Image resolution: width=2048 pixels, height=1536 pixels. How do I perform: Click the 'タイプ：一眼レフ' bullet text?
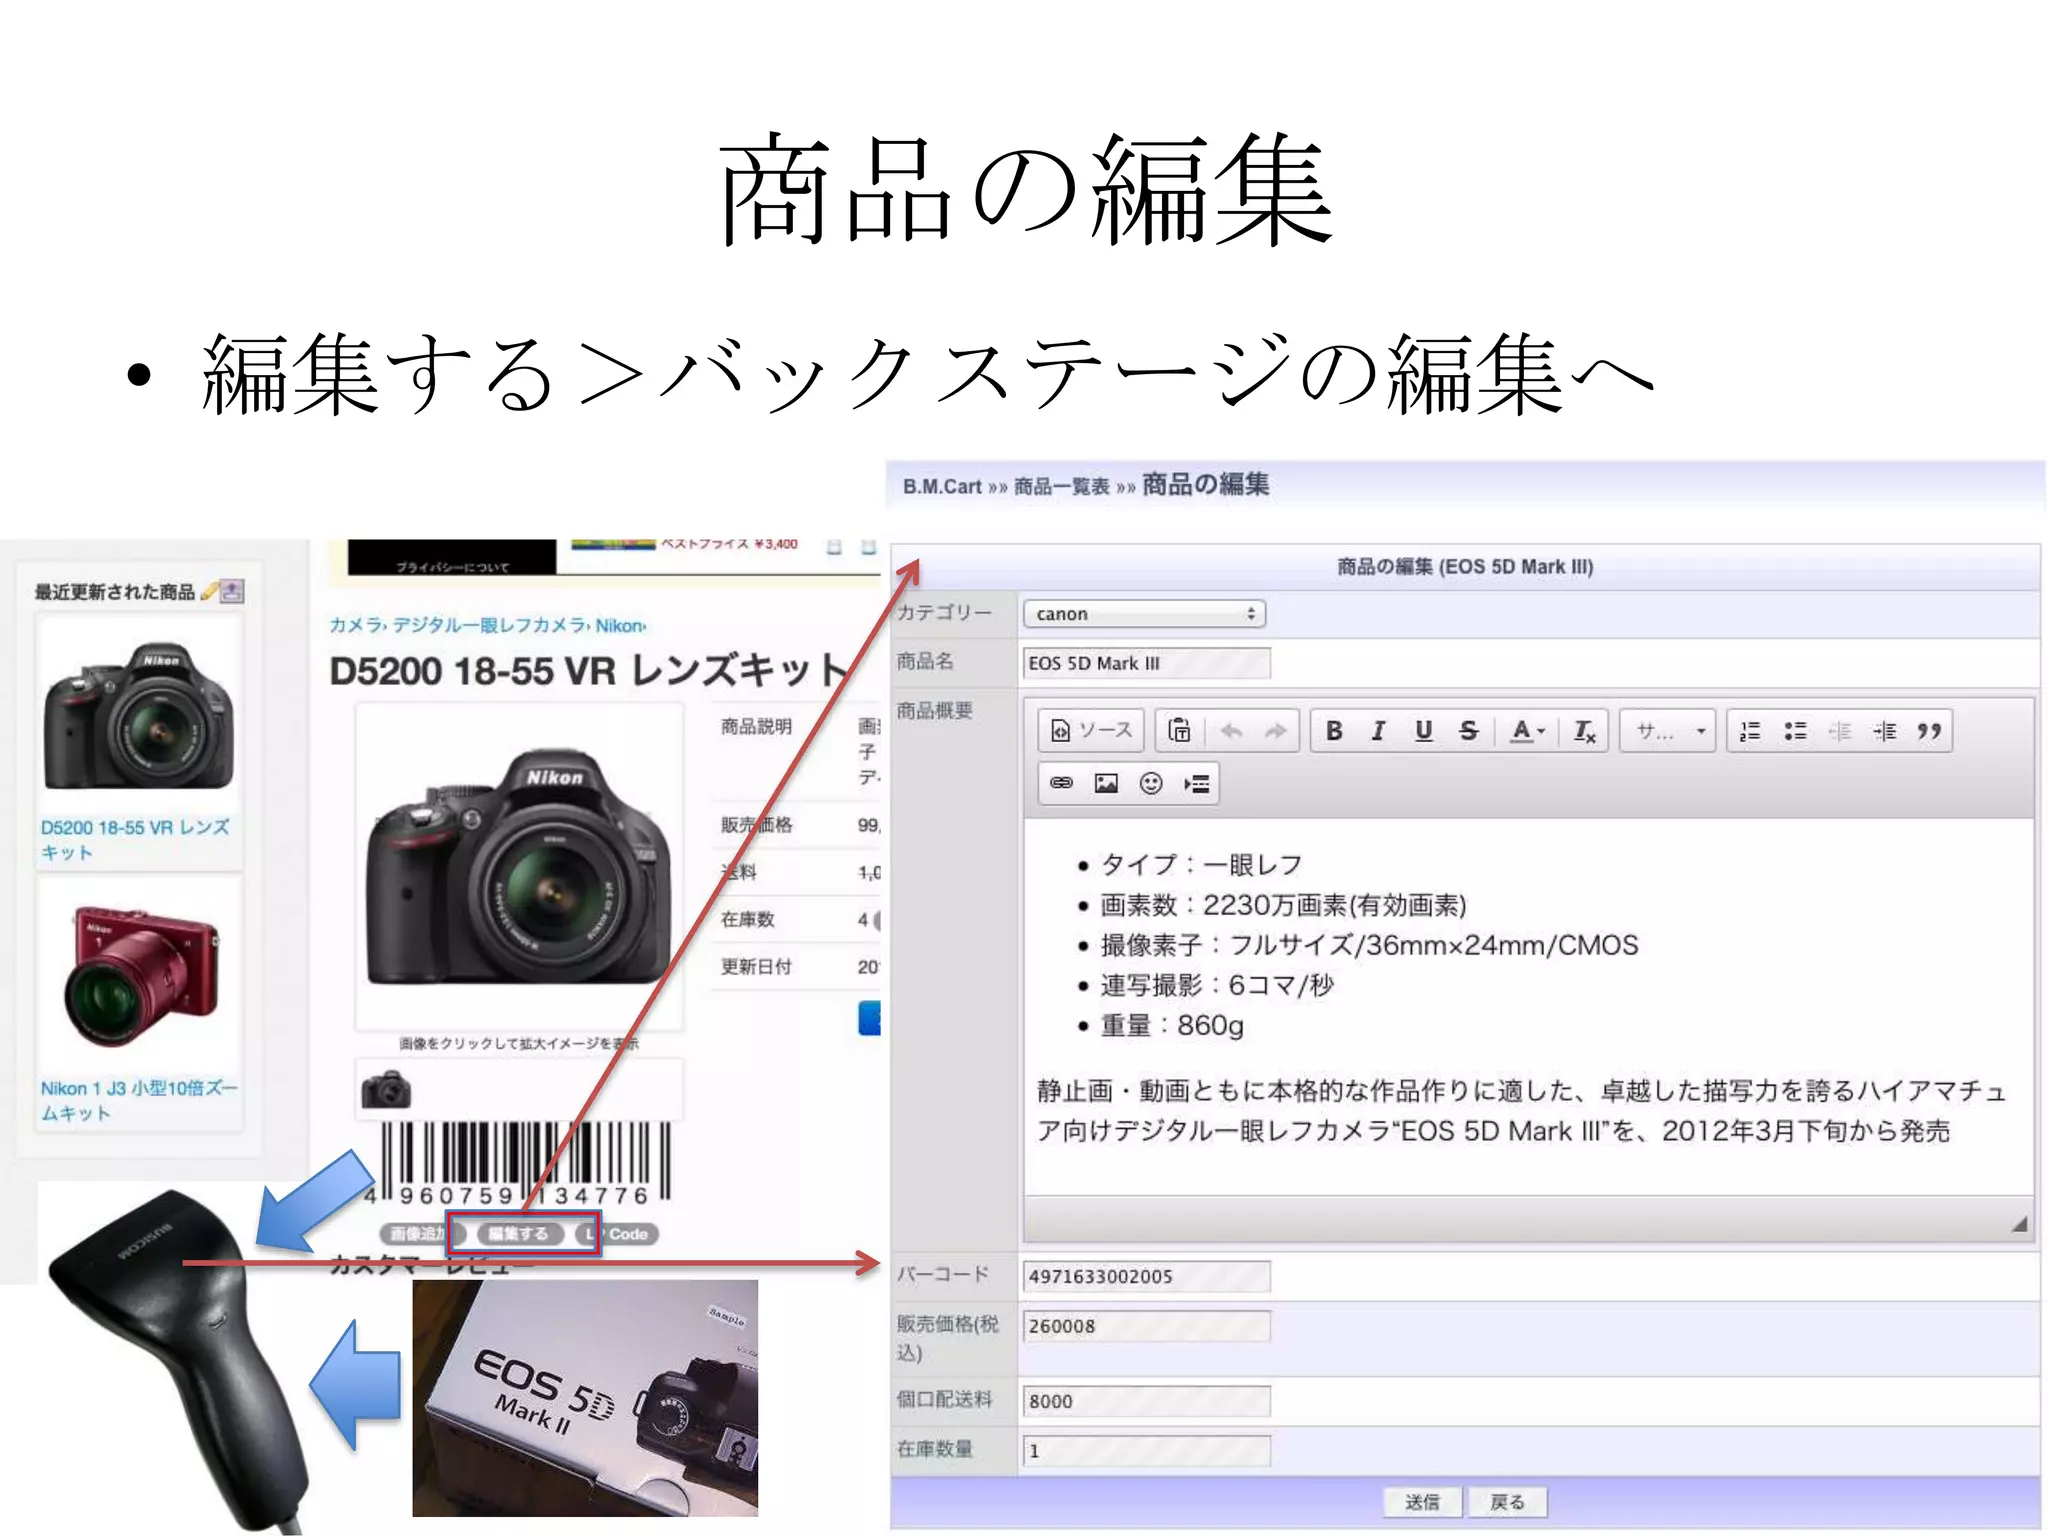point(1201,865)
